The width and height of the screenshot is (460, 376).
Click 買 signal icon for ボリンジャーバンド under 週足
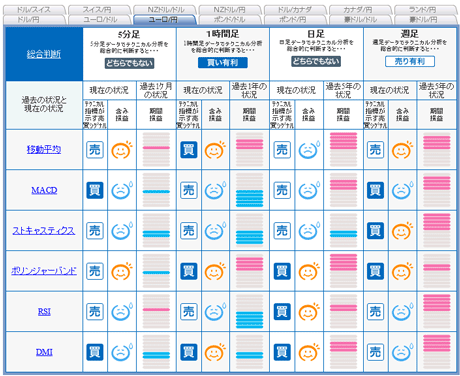point(375,271)
